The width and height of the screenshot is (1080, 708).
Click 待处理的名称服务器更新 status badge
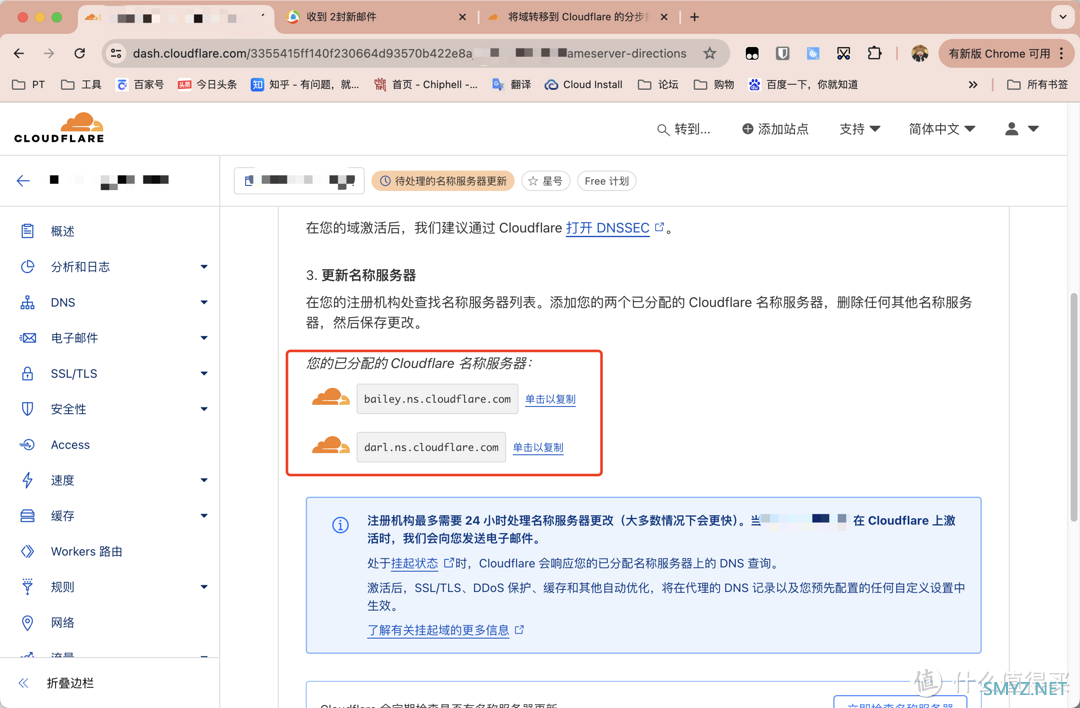coord(443,181)
